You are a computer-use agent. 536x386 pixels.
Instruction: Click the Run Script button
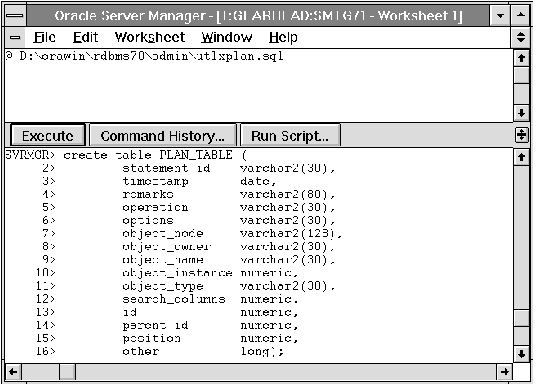click(290, 136)
